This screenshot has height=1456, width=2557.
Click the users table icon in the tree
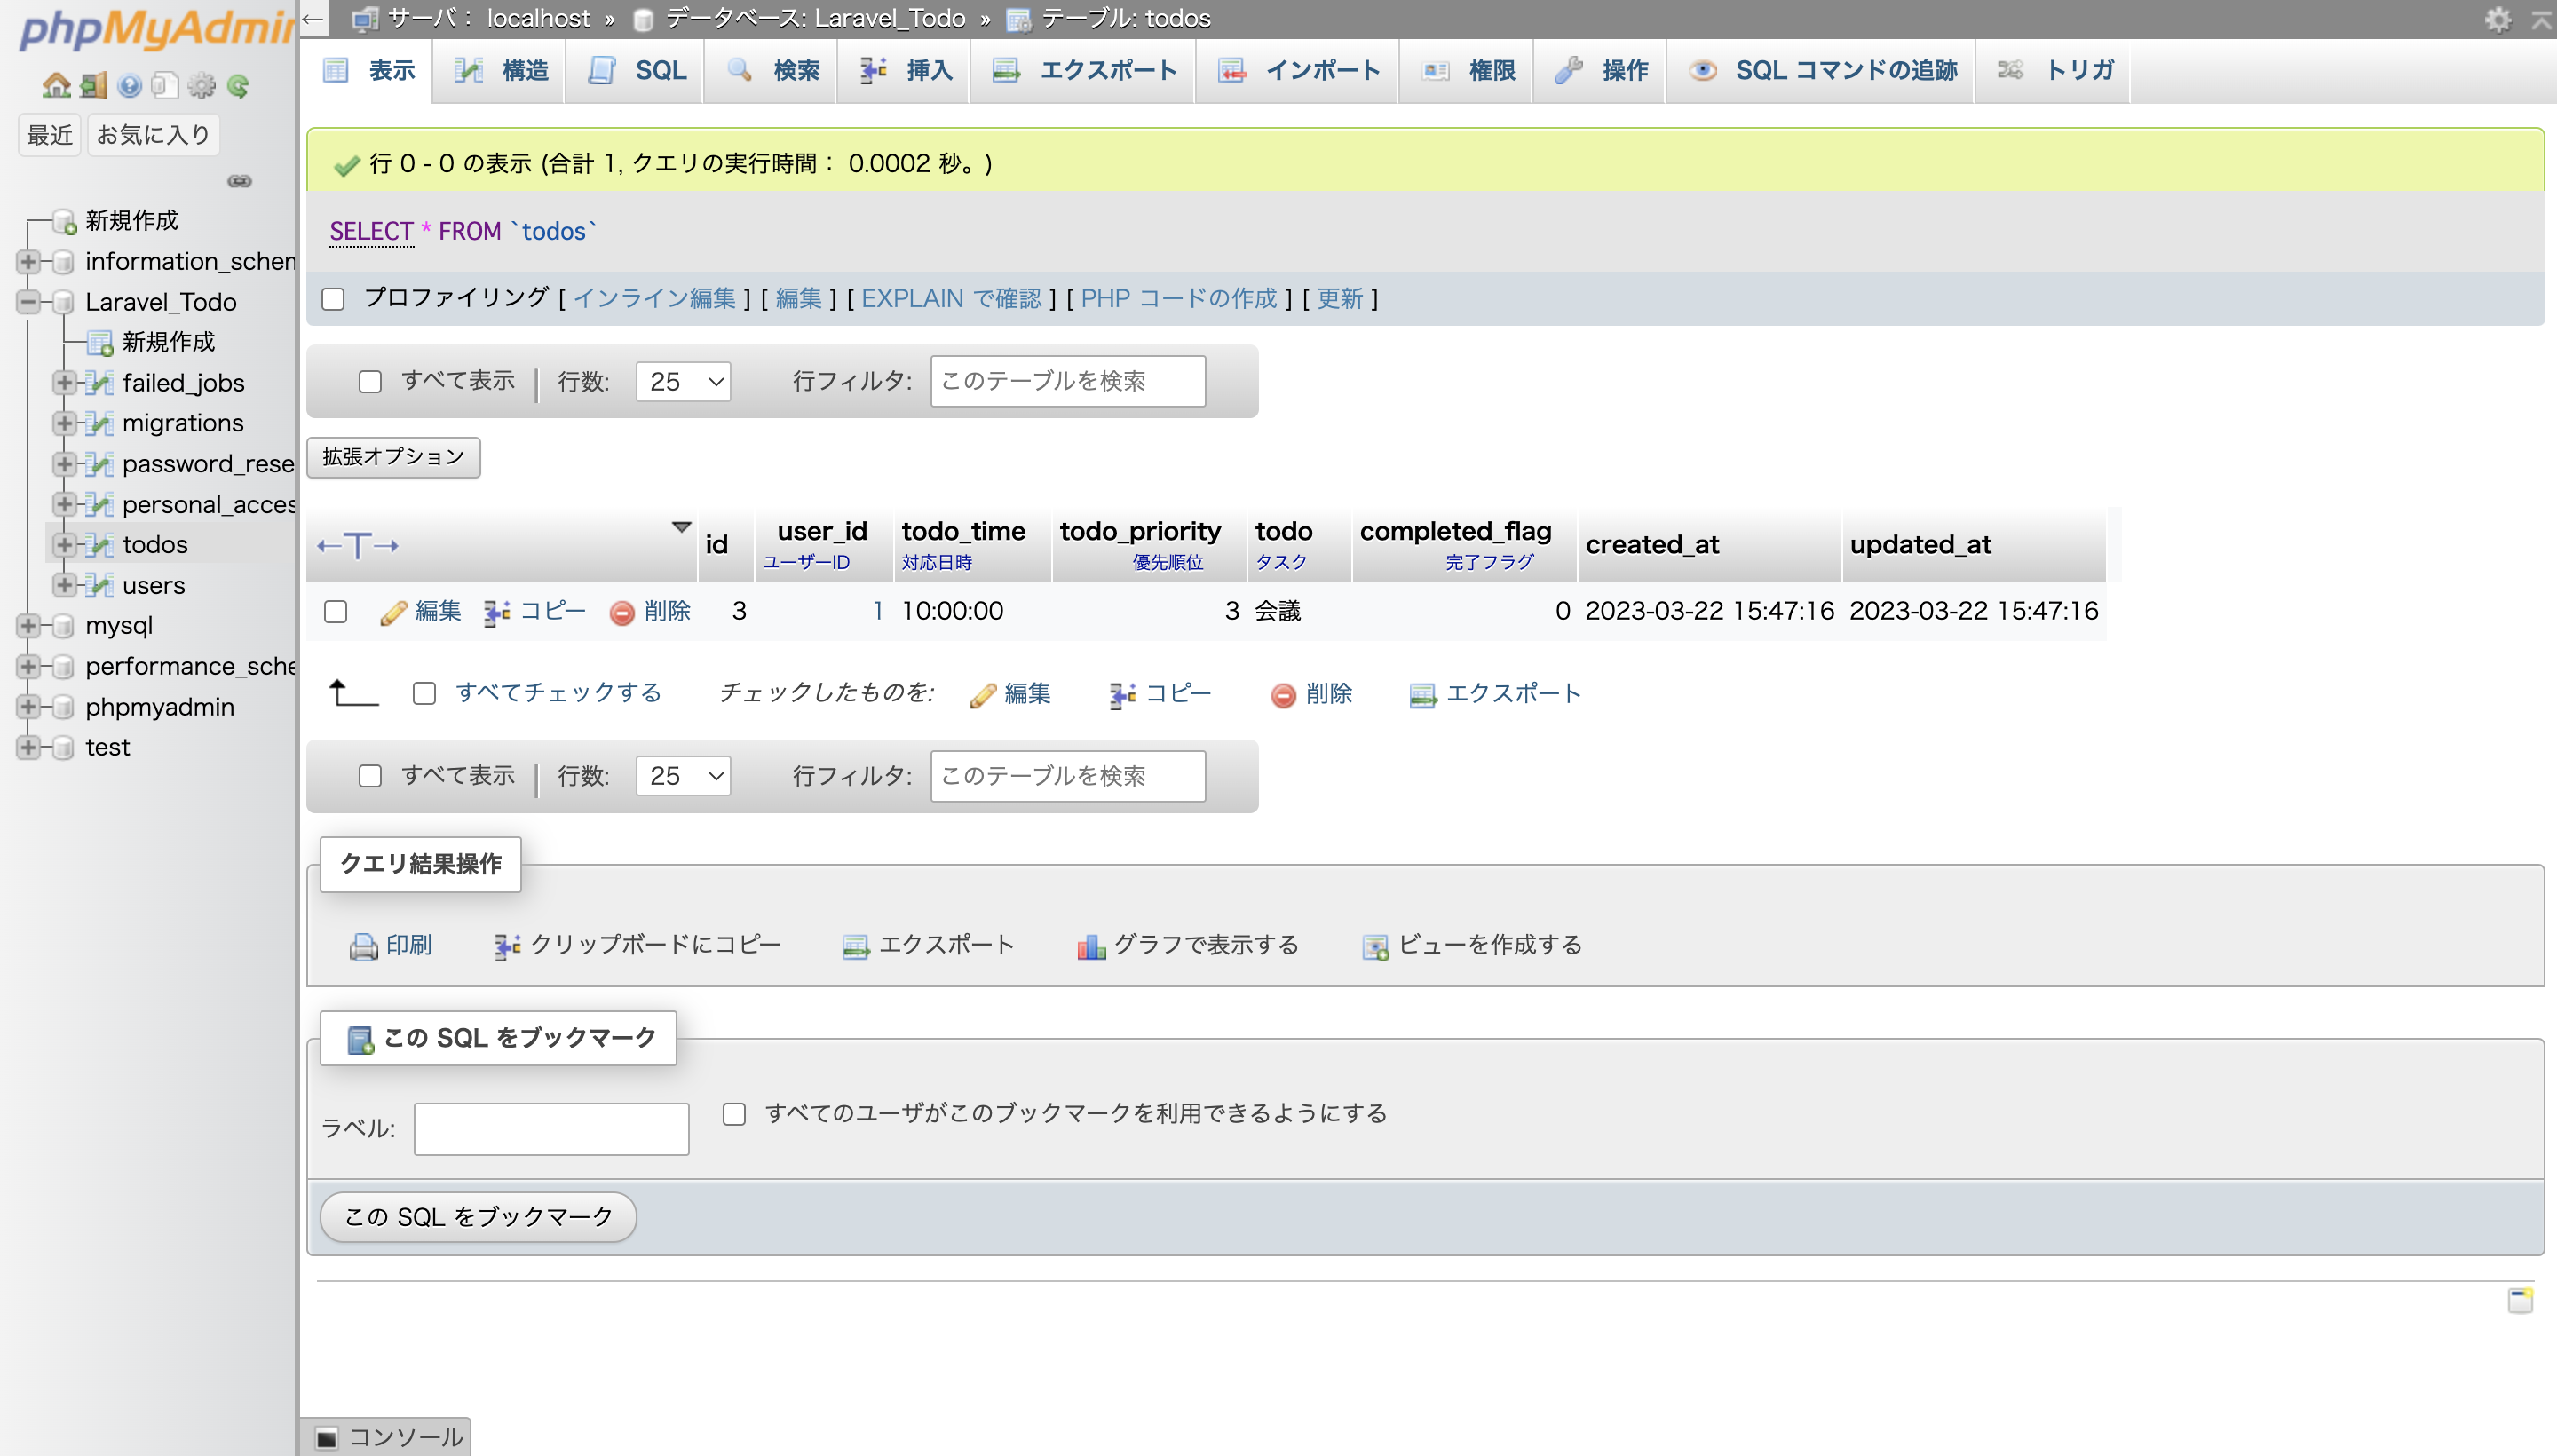click(x=99, y=585)
